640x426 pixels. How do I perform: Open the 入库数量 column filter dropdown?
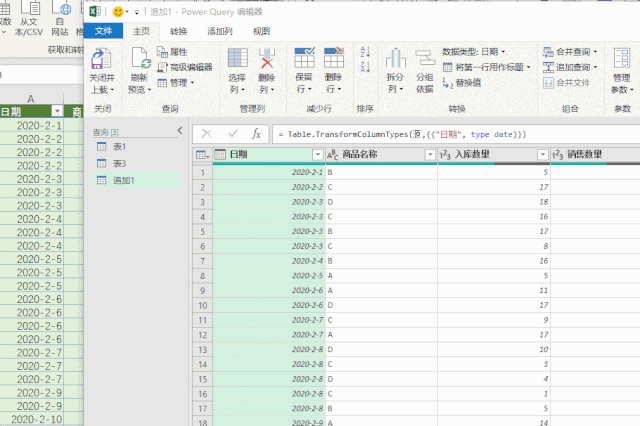pos(543,155)
